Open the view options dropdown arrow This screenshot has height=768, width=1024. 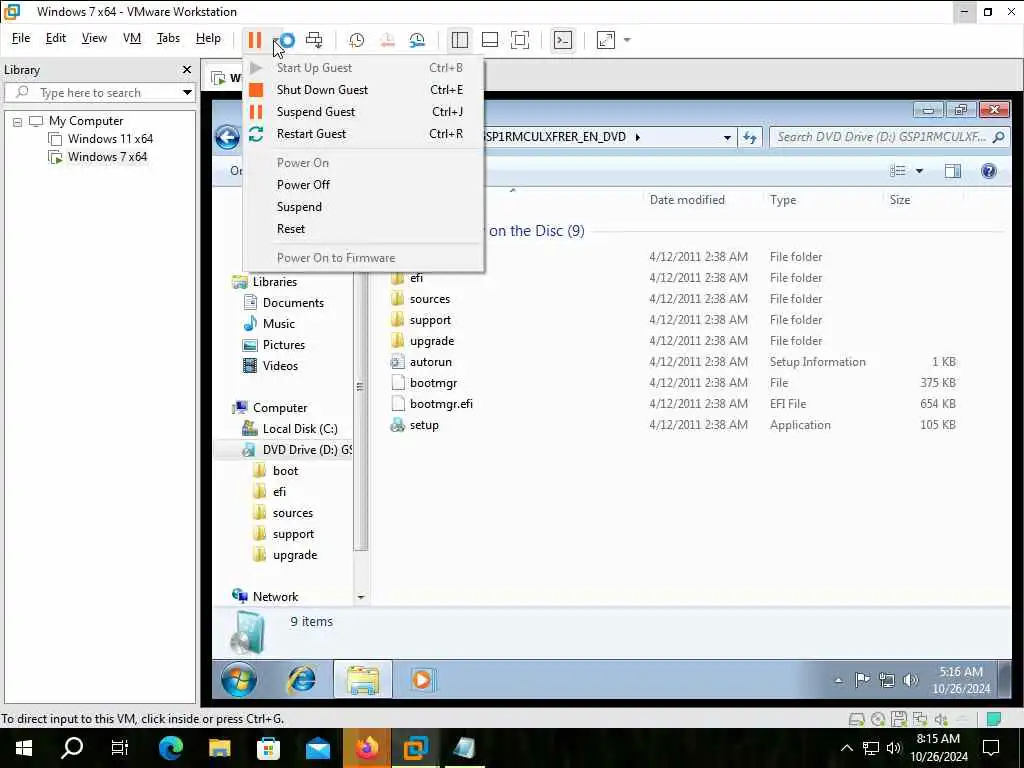pyautogui.click(x=919, y=171)
